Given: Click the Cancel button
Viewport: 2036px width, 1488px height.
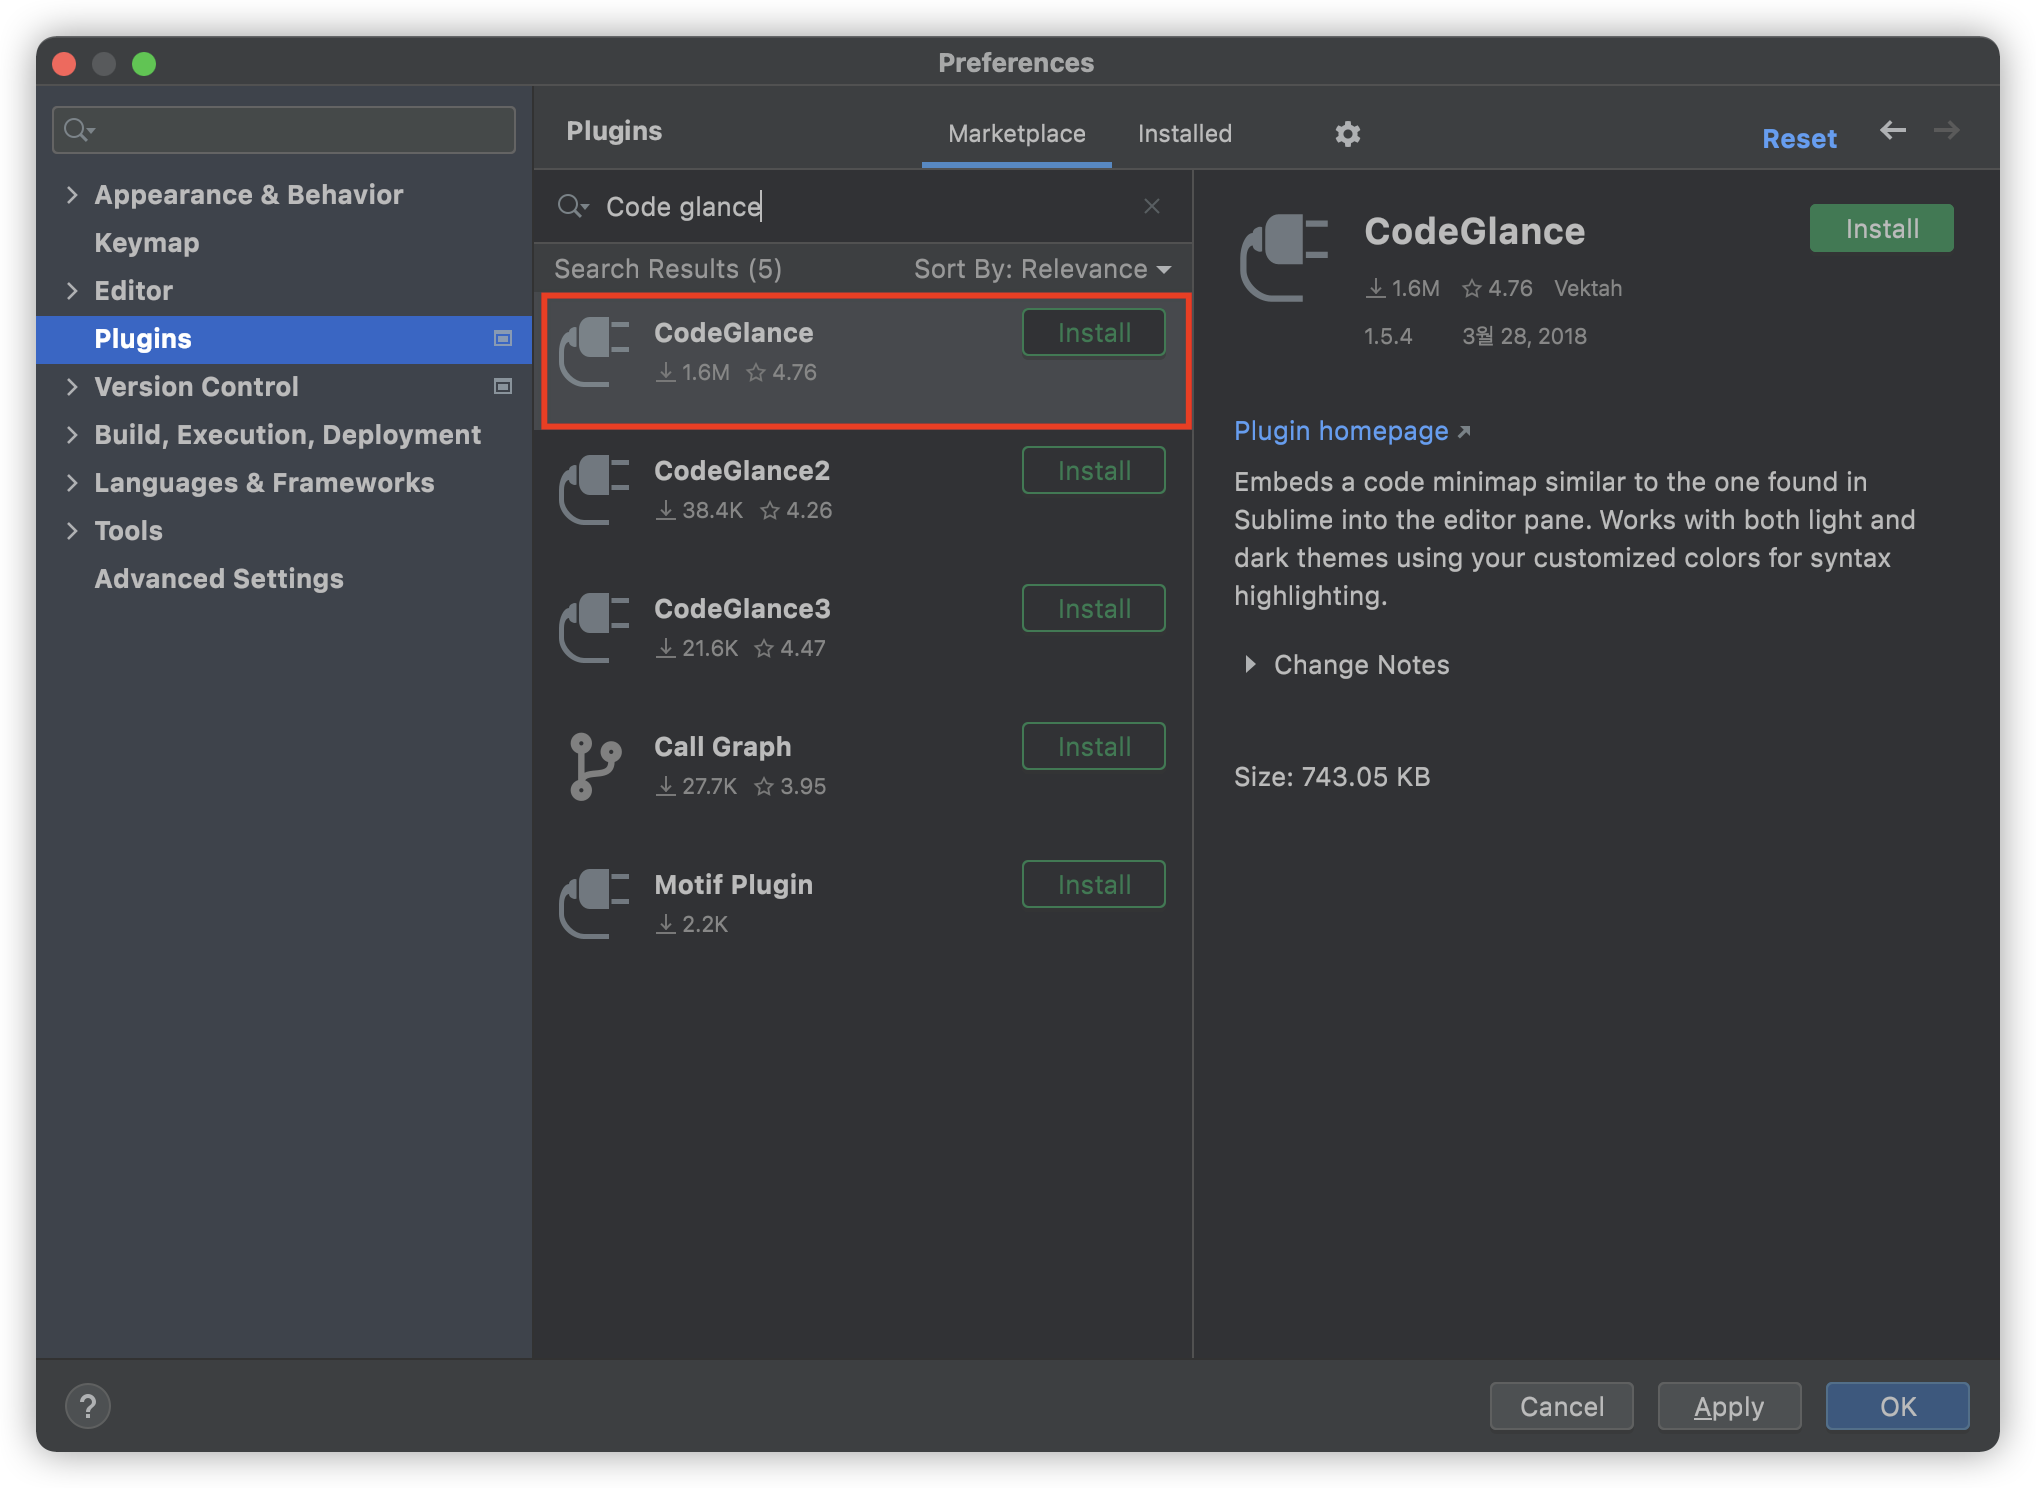Looking at the screenshot, I should coord(1561,1407).
